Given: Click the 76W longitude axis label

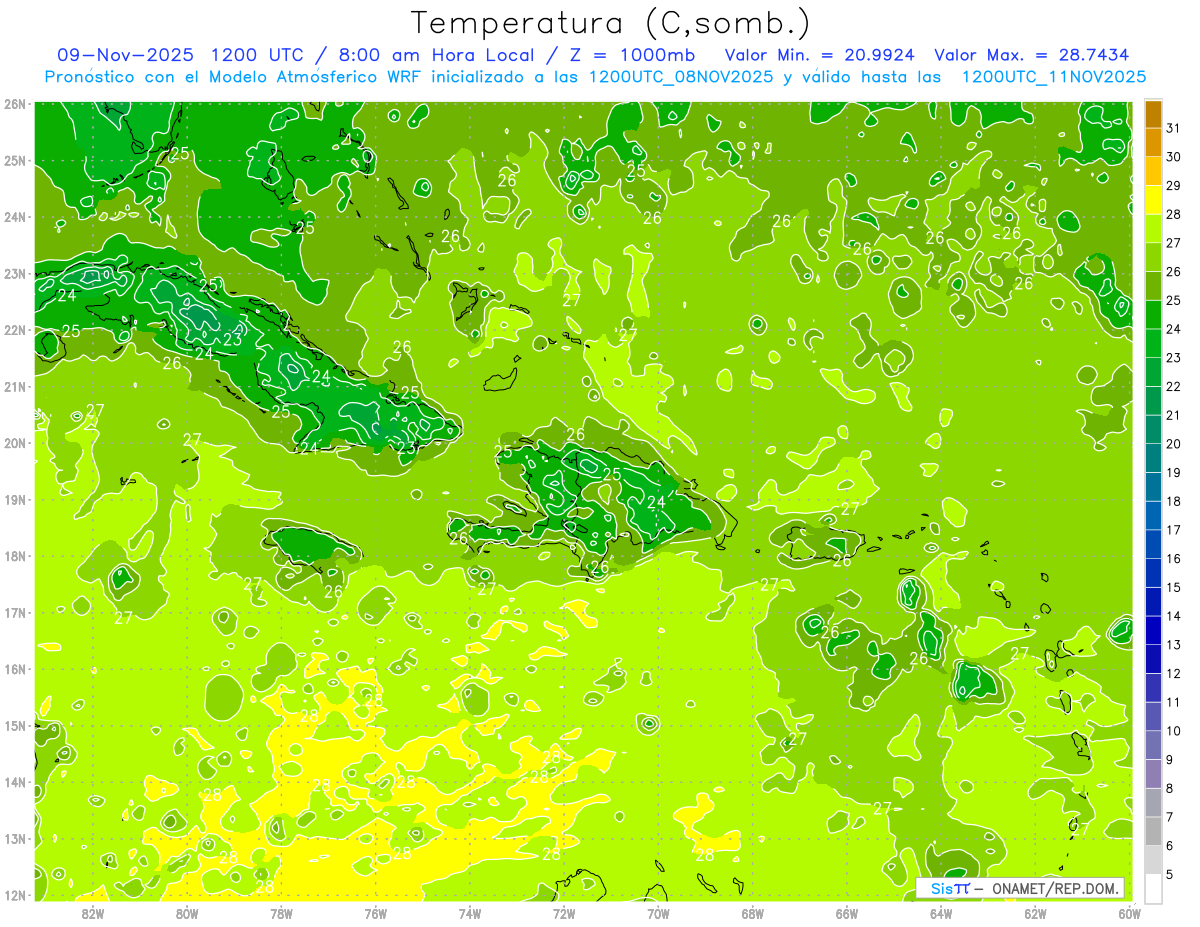Looking at the screenshot, I should click(376, 914).
